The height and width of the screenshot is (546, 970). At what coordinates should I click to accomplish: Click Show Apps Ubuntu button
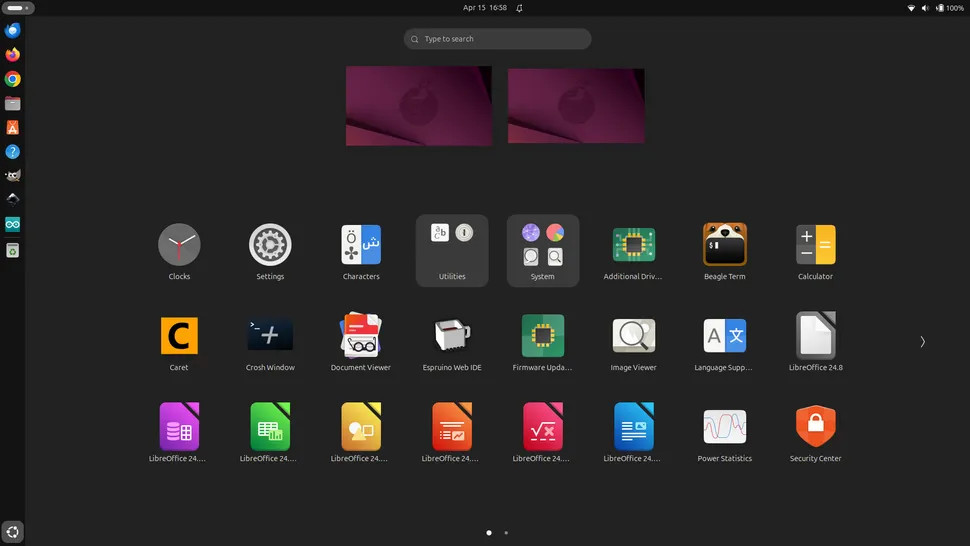pos(12,532)
